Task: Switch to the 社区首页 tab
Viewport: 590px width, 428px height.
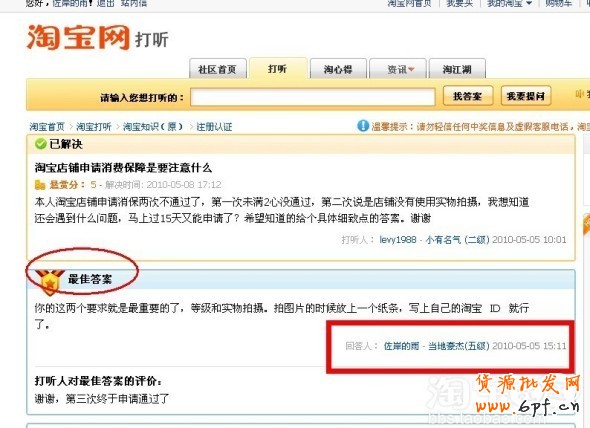Action: [217, 69]
